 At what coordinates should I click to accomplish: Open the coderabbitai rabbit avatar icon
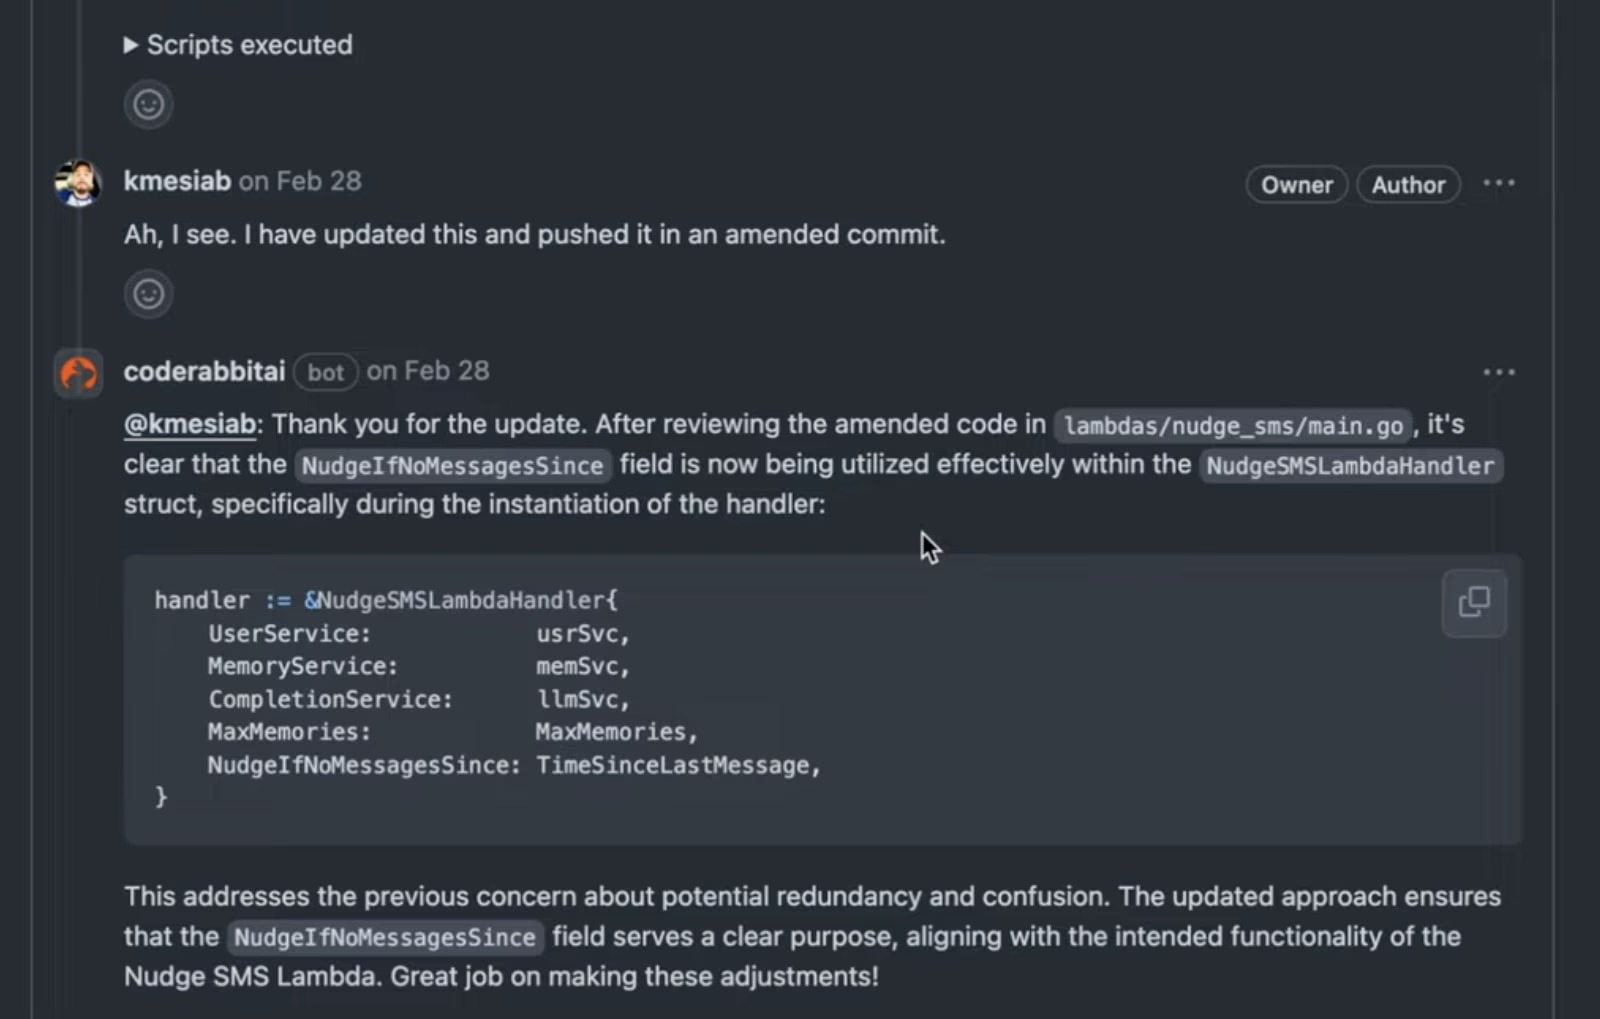click(x=78, y=374)
